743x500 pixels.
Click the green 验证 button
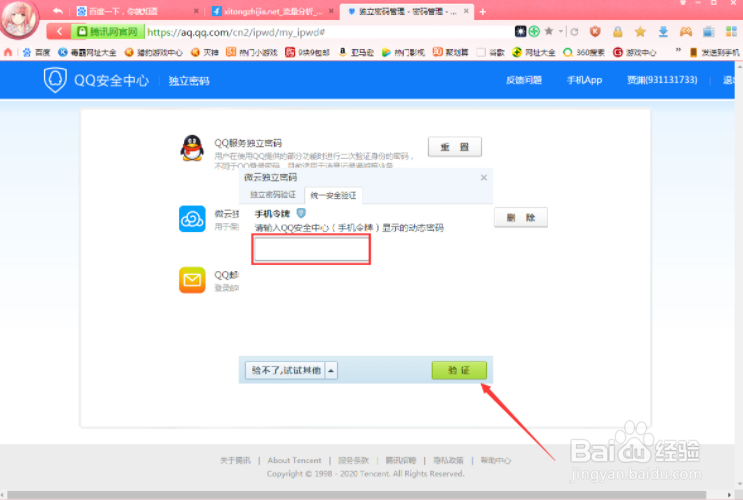[459, 370]
